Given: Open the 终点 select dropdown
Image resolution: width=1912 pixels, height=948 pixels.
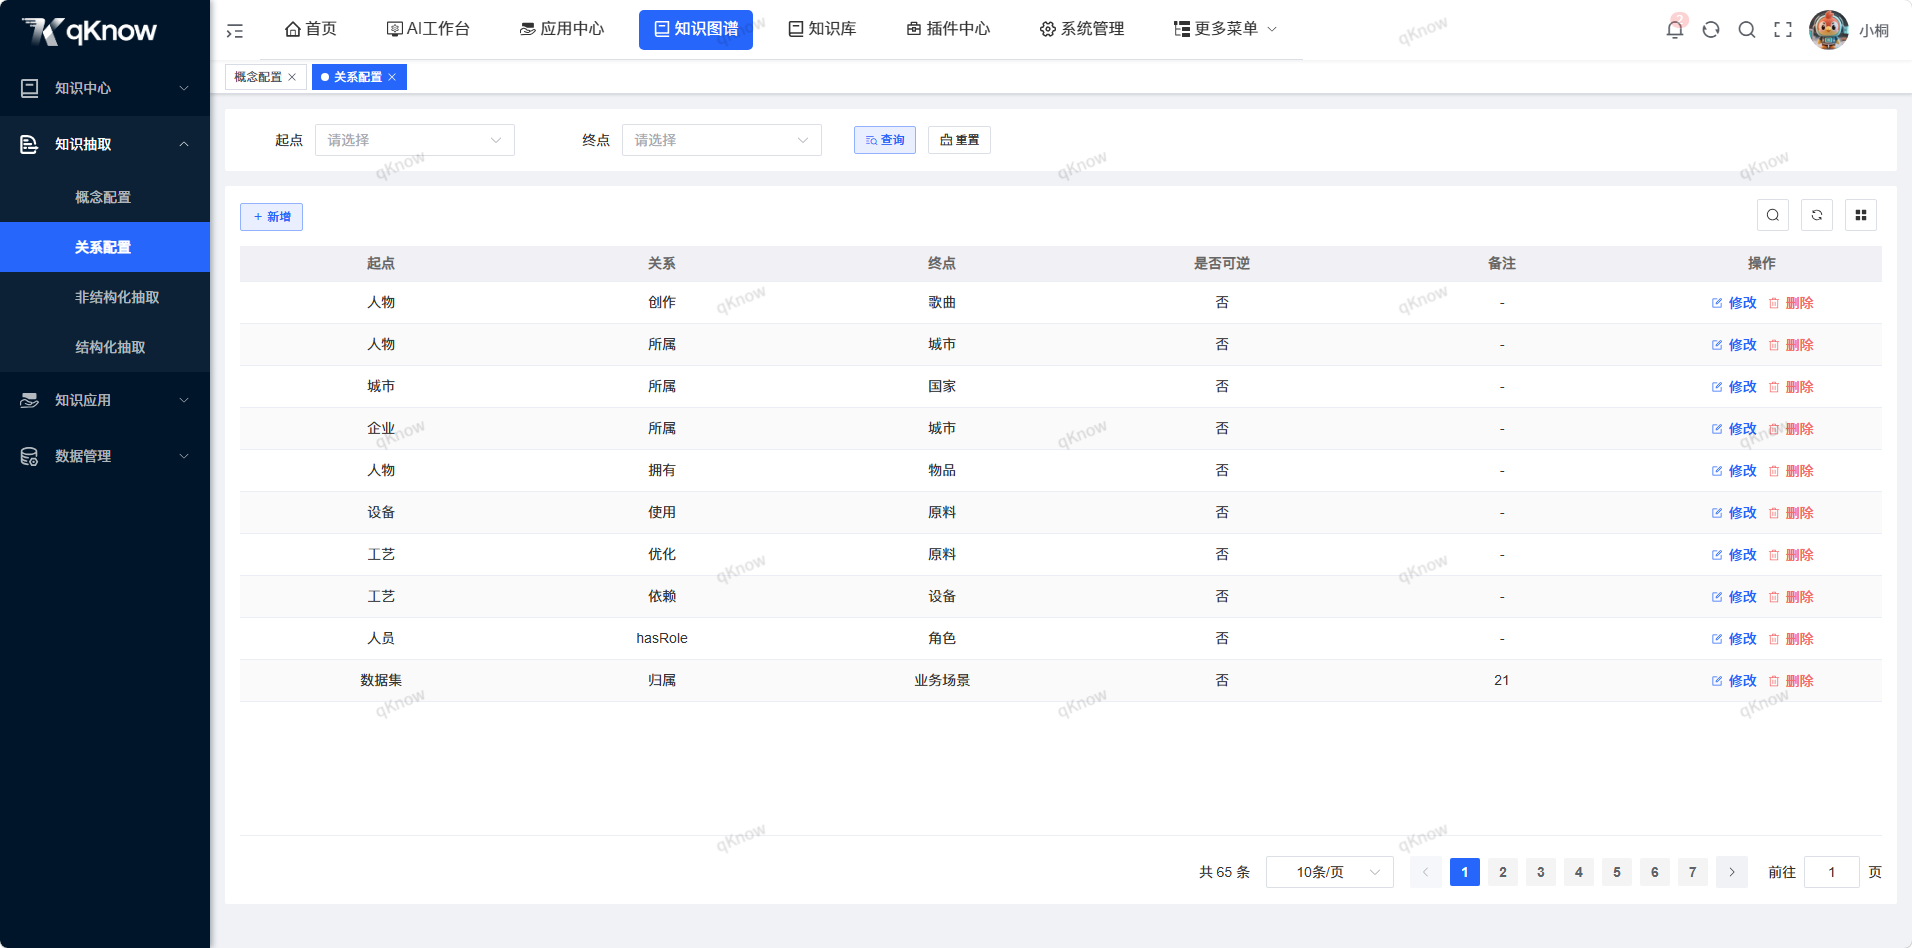Looking at the screenshot, I should (722, 140).
